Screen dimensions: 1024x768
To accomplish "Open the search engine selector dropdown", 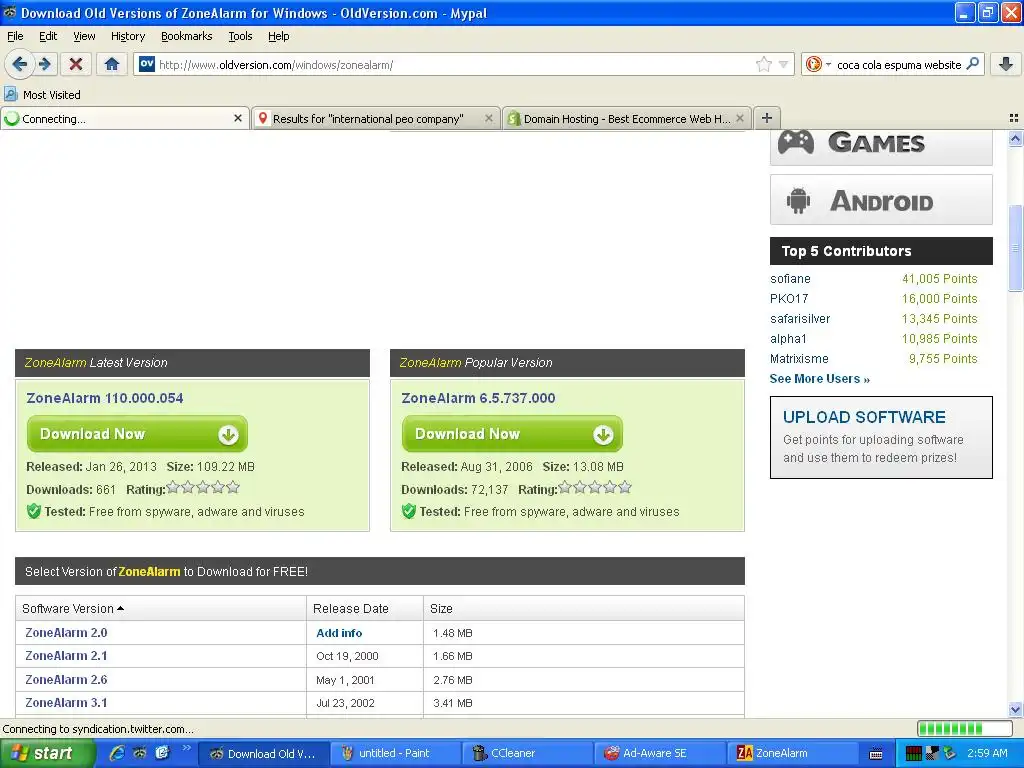I will coord(829,64).
